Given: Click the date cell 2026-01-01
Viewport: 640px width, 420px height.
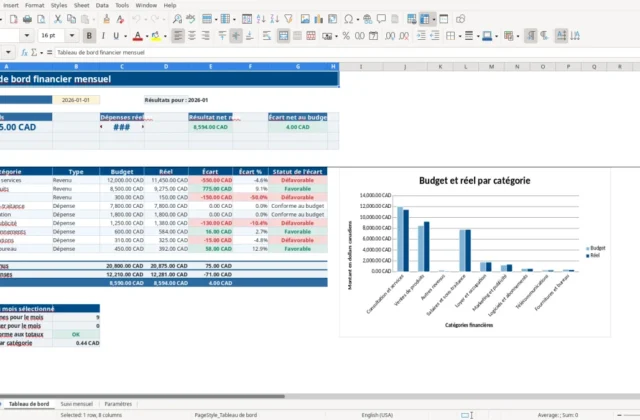Looking at the screenshot, I should click(x=76, y=100).
